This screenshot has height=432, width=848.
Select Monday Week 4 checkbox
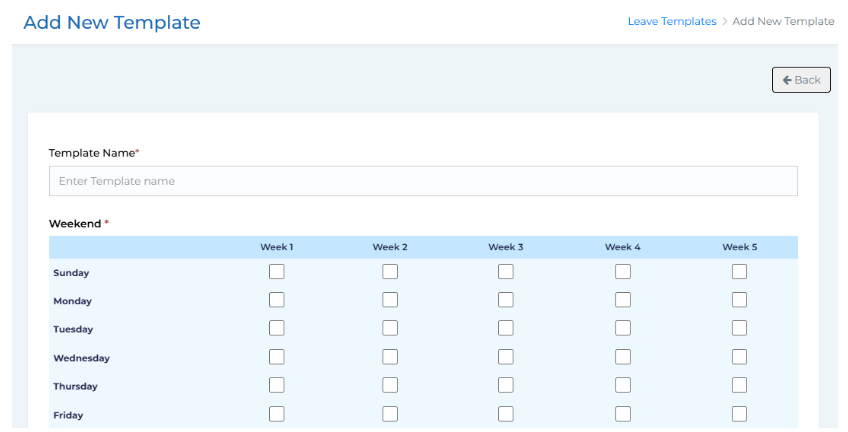(623, 300)
